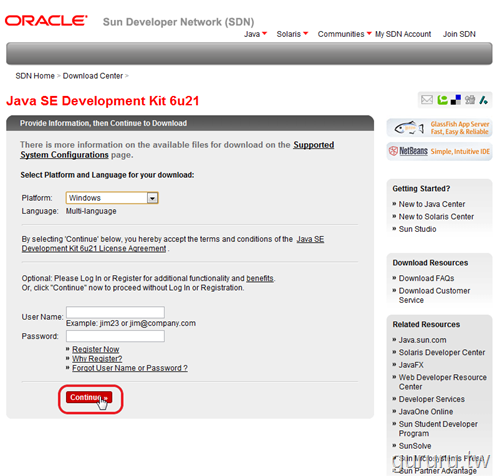500x476 pixels.
Task: Open Supported System Configurations link
Action: tap(177, 150)
